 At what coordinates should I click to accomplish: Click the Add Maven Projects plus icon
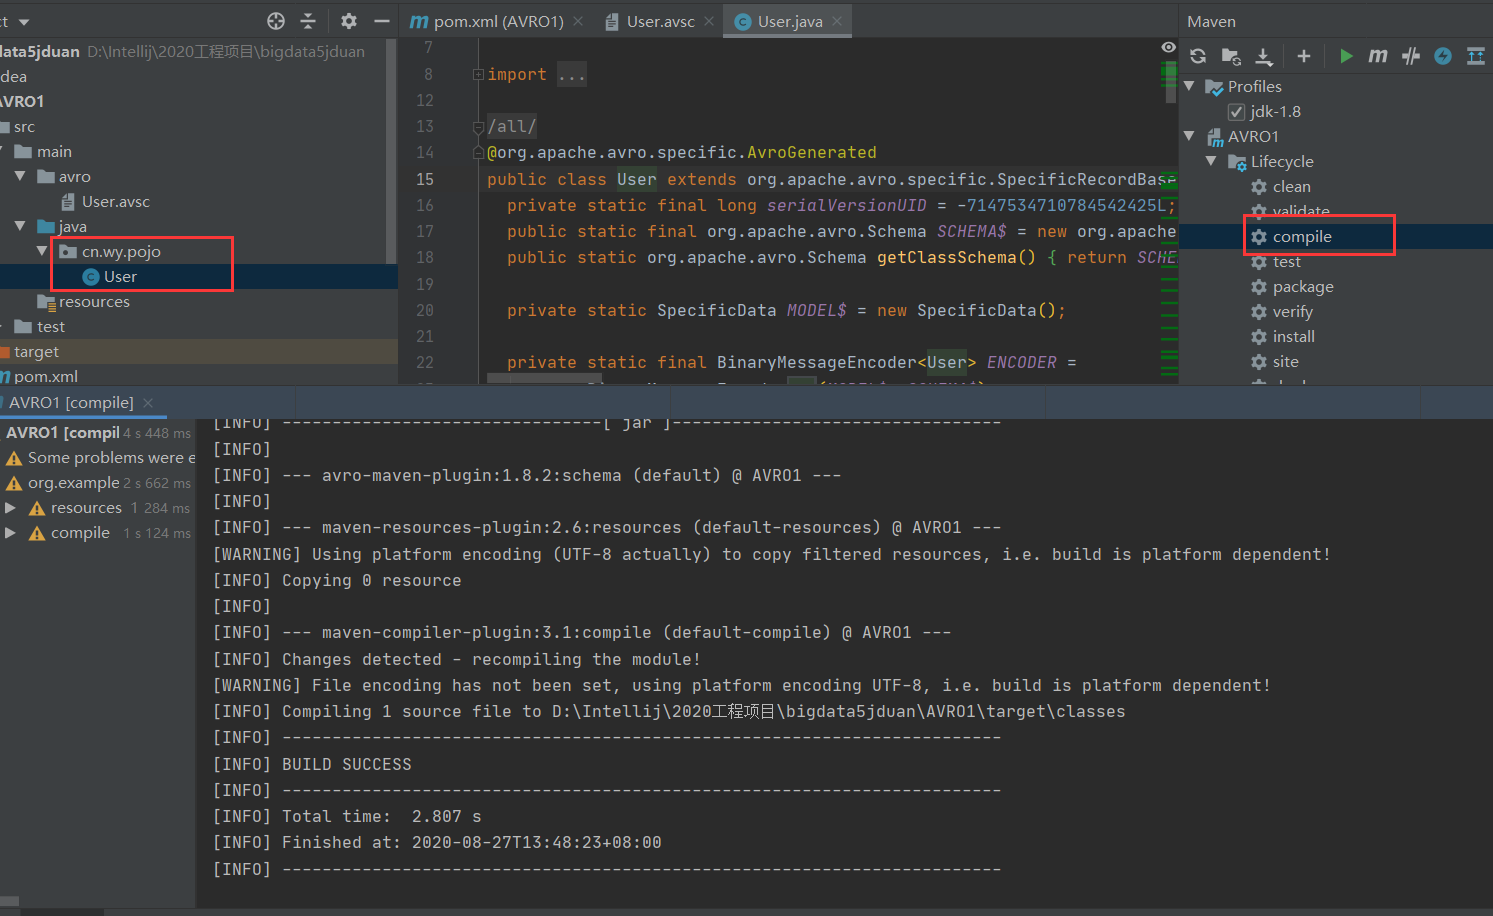(x=1303, y=56)
